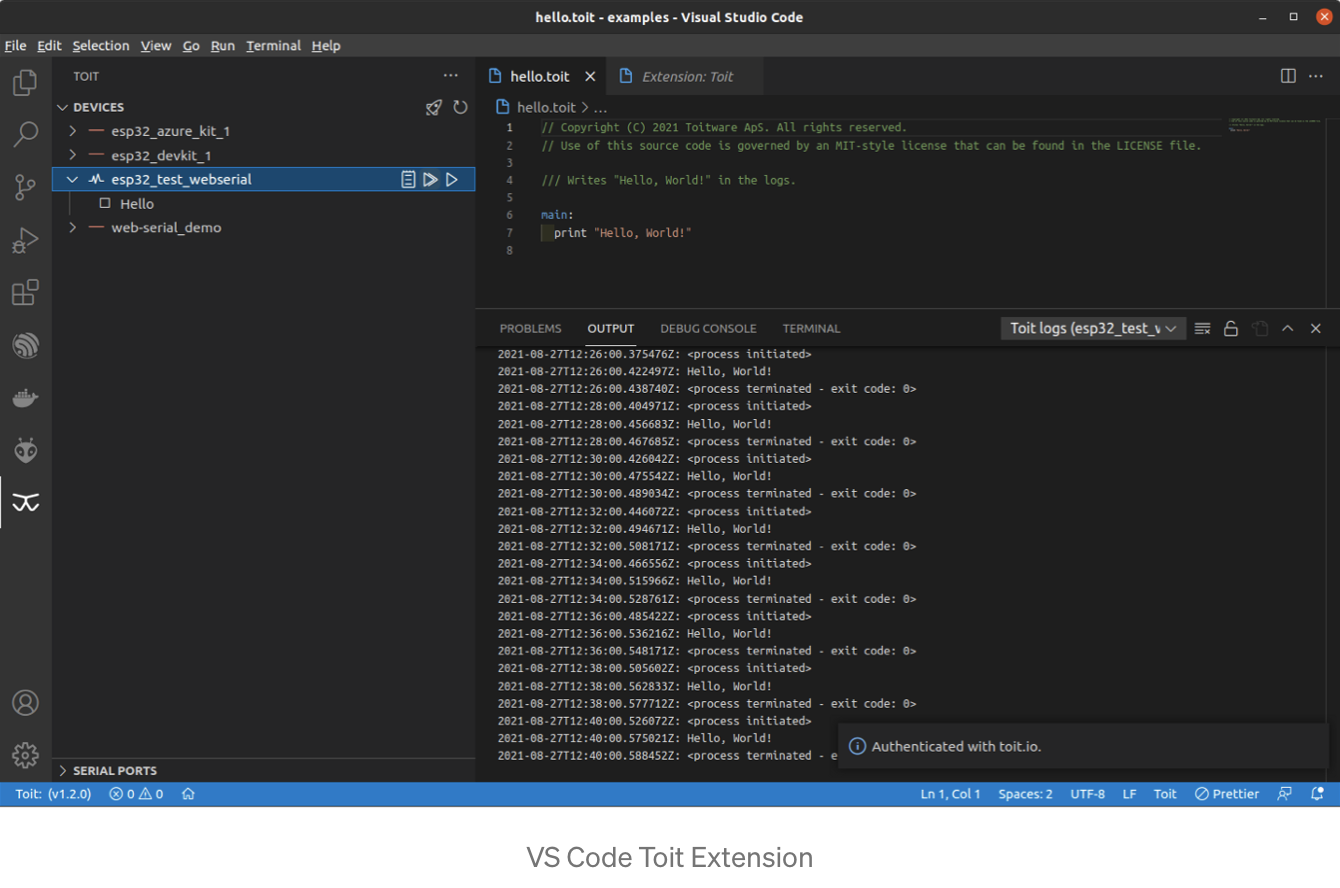
Task: Switch to the Problems panel tab
Action: point(530,328)
